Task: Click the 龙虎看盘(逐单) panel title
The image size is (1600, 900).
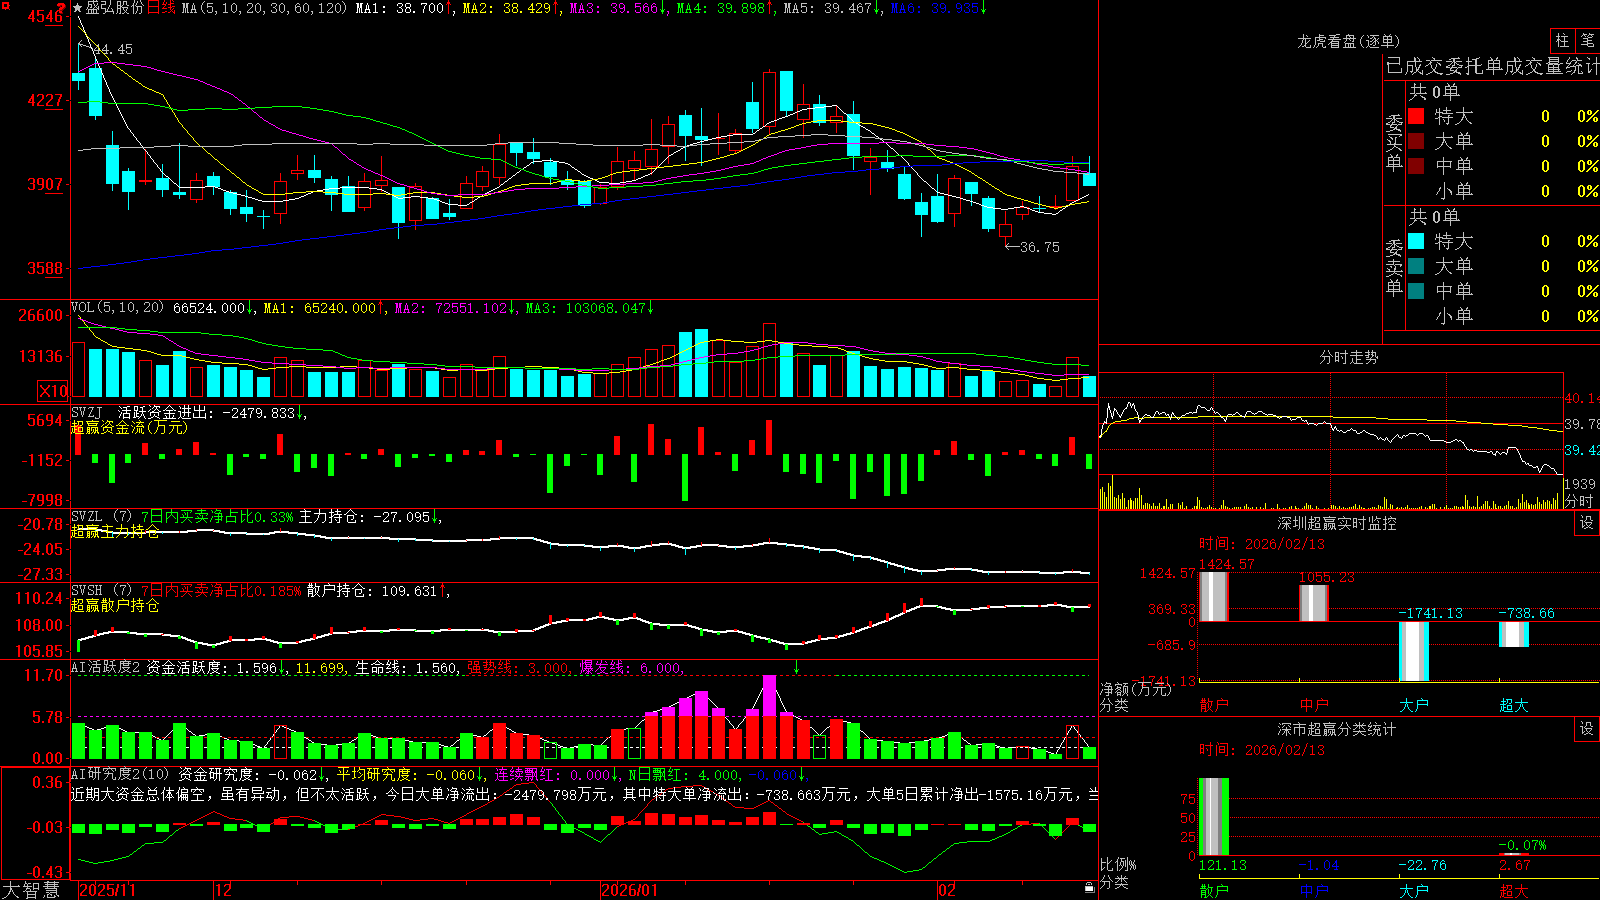Action: 1349,41
